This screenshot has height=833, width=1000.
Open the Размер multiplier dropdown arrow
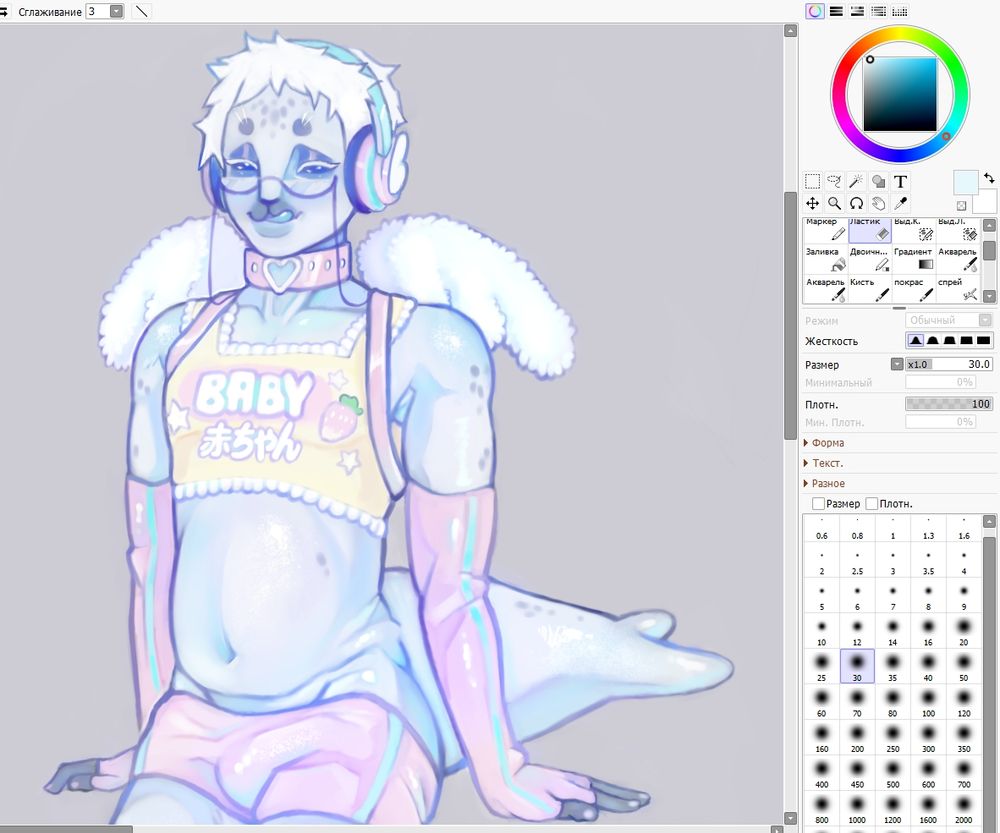897,364
